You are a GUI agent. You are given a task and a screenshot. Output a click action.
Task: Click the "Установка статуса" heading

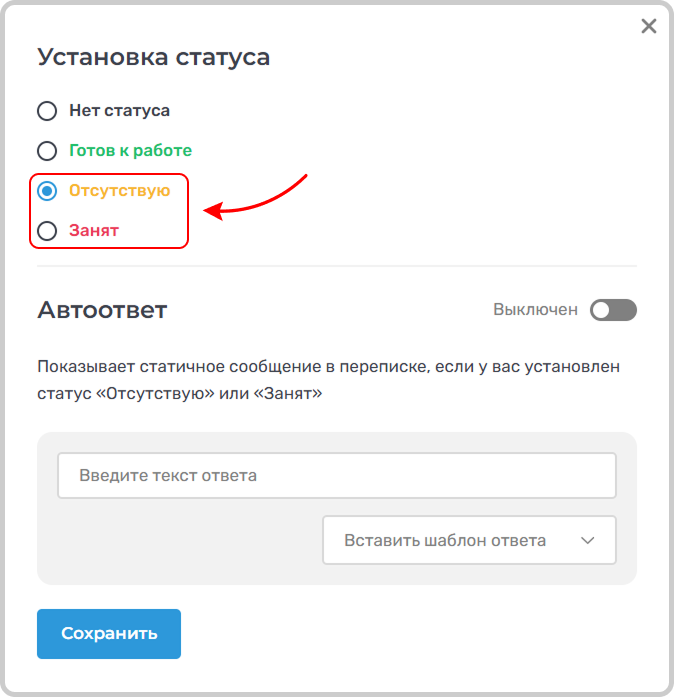153,57
